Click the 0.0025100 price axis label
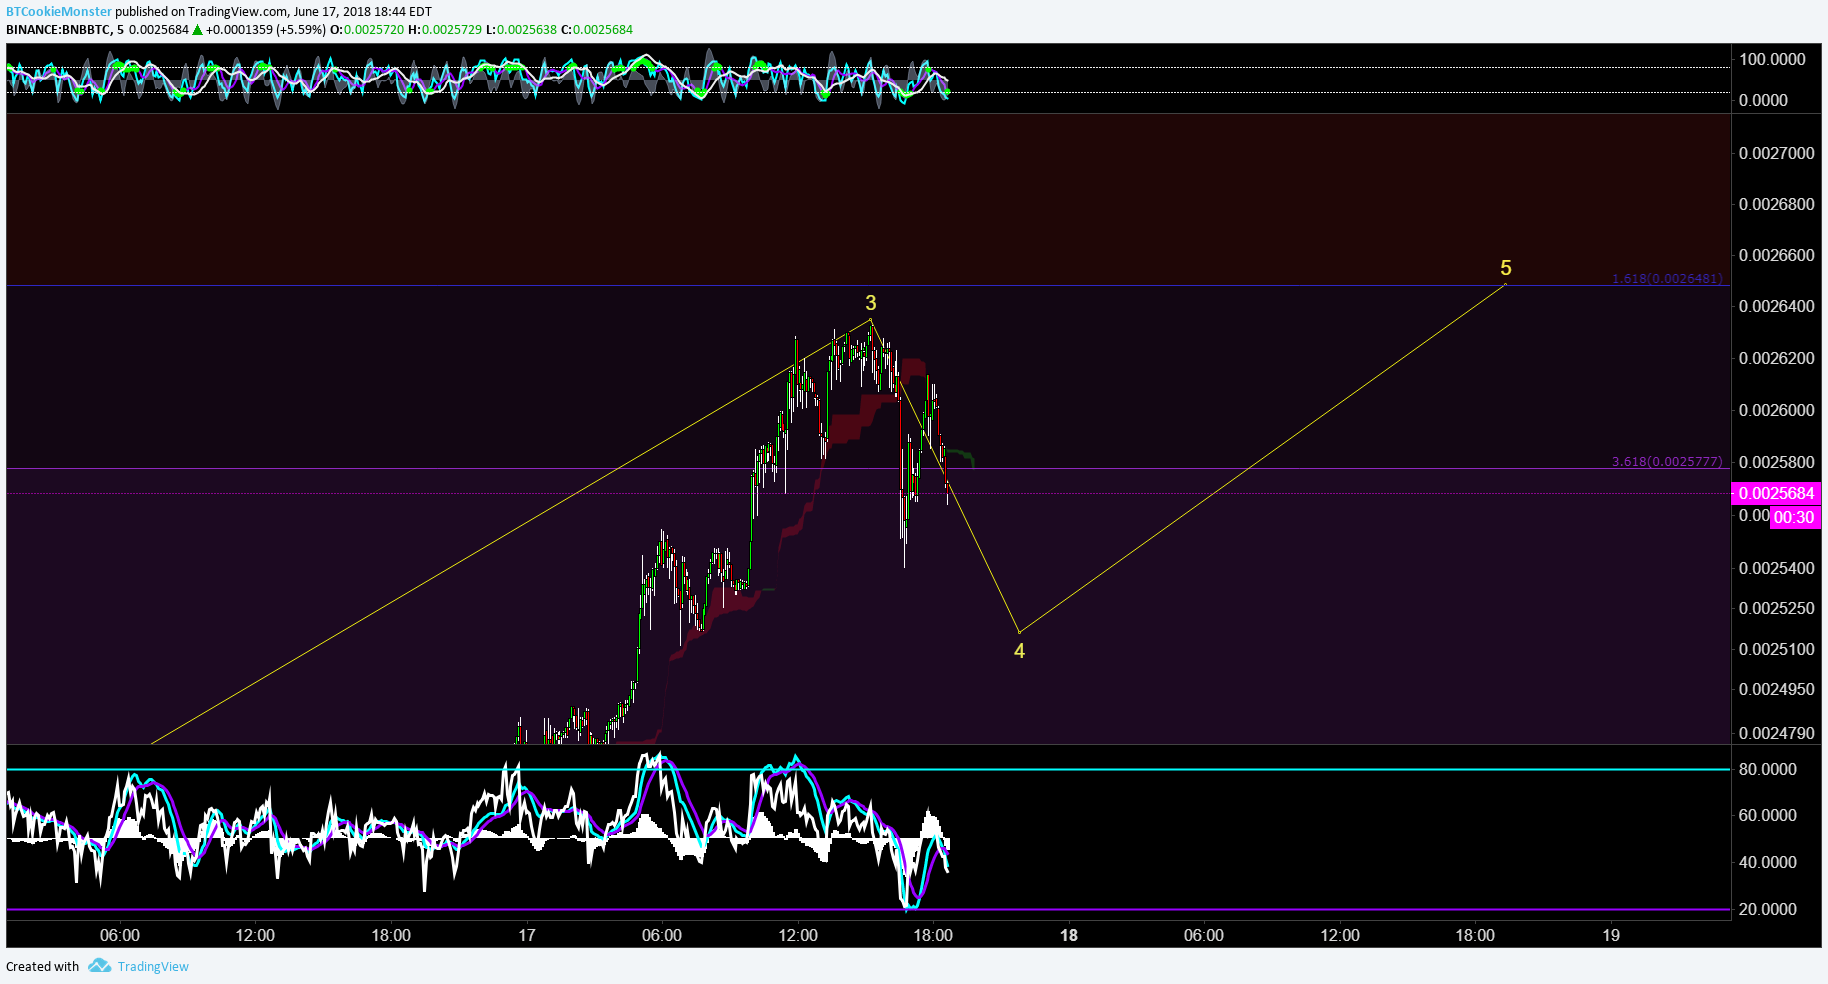The image size is (1828, 984). click(x=1777, y=649)
